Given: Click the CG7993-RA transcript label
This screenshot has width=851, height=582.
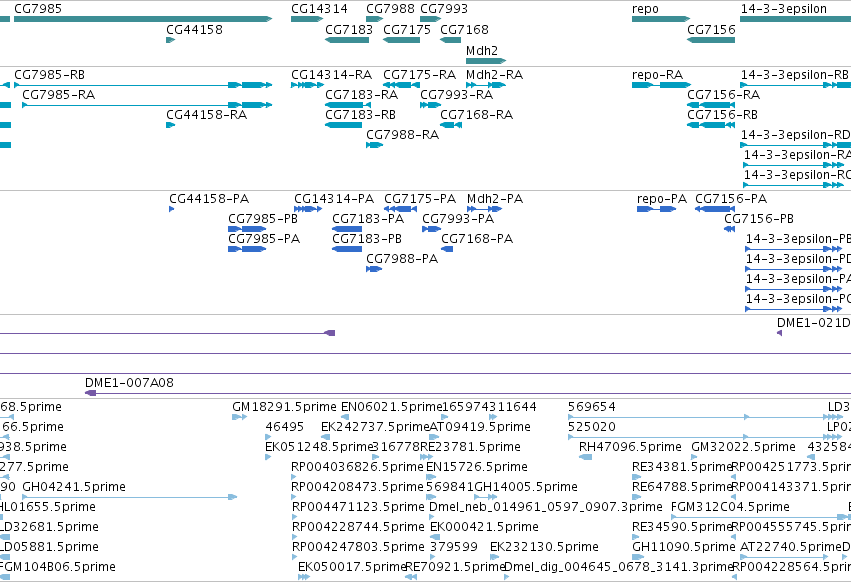Looking at the screenshot, I should pos(456,95).
